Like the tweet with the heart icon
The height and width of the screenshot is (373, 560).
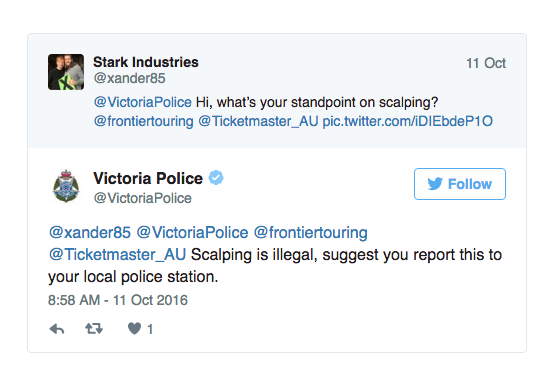pyautogui.click(x=135, y=328)
